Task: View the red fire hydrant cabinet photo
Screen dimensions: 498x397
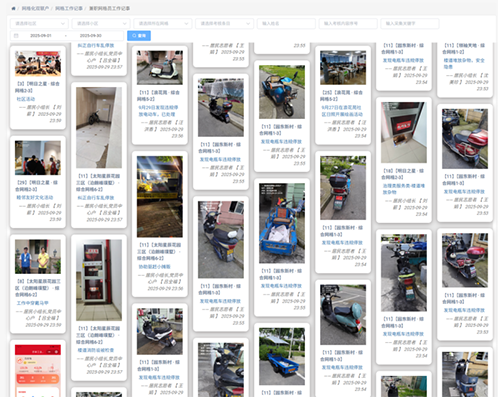Action: tap(99, 280)
